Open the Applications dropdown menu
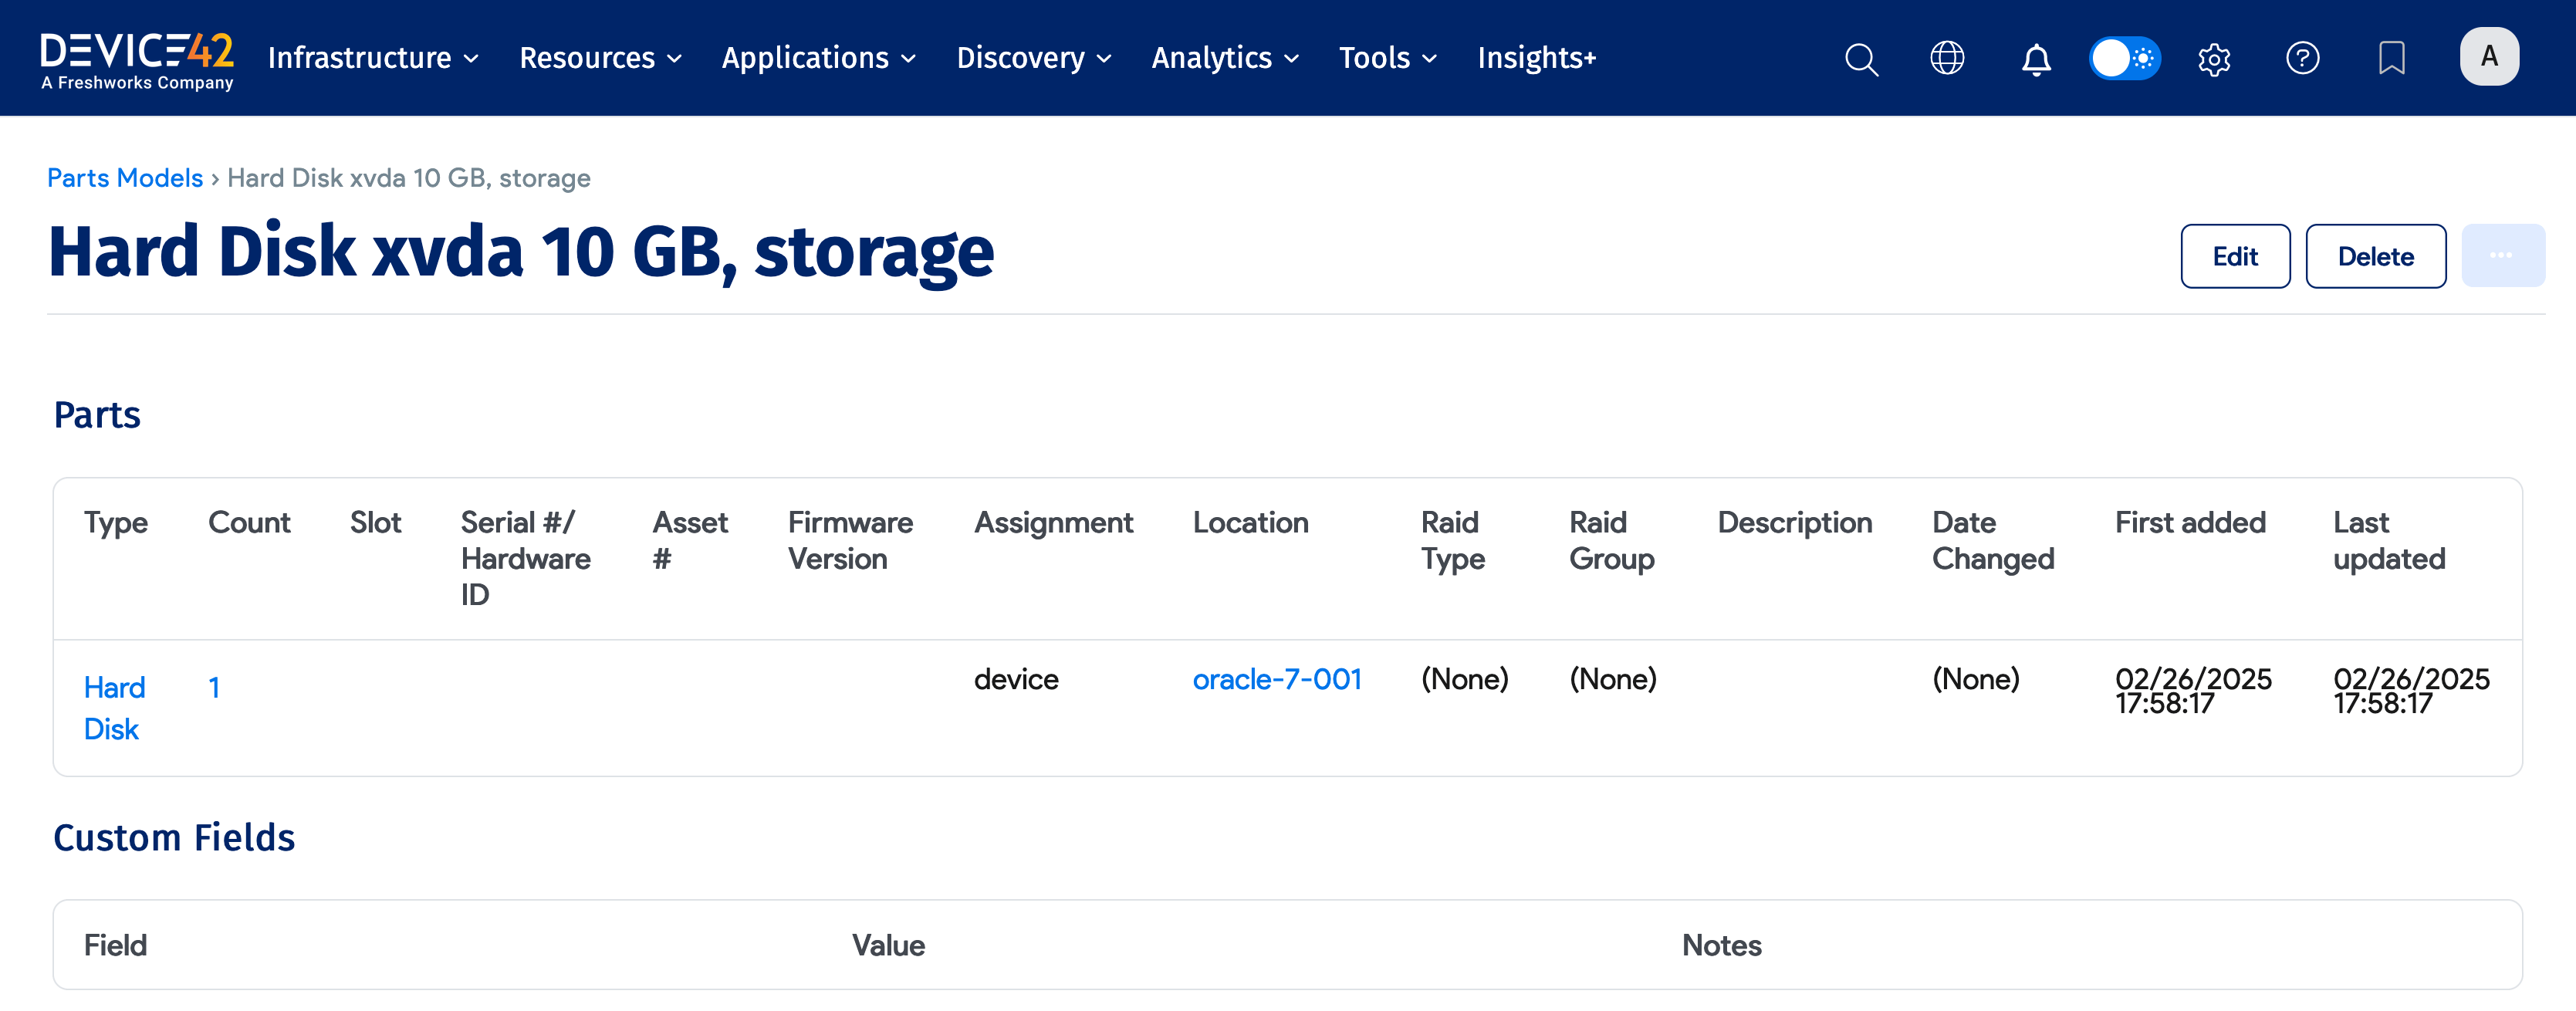The width and height of the screenshot is (2576, 1011). pyautogui.click(x=818, y=58)
